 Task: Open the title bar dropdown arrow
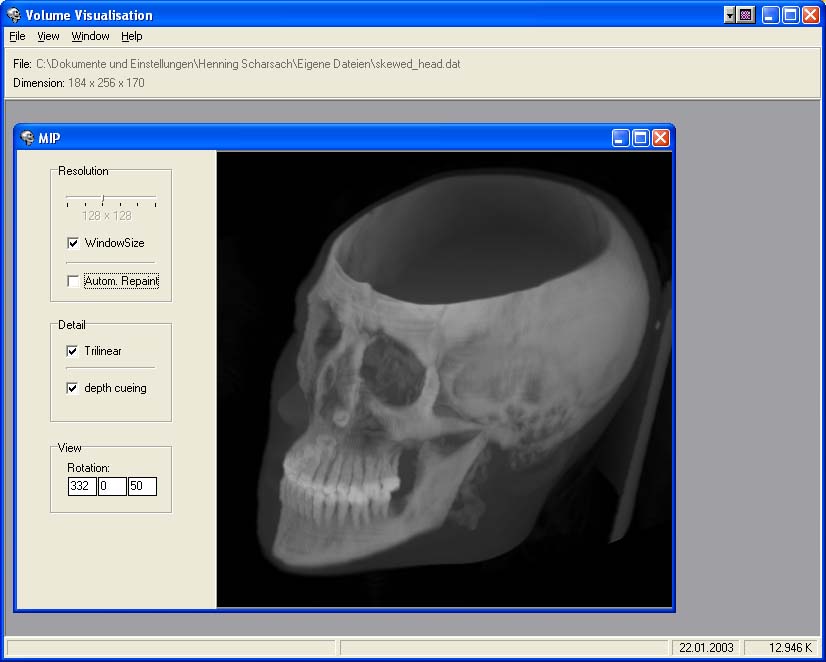[731, 15]
